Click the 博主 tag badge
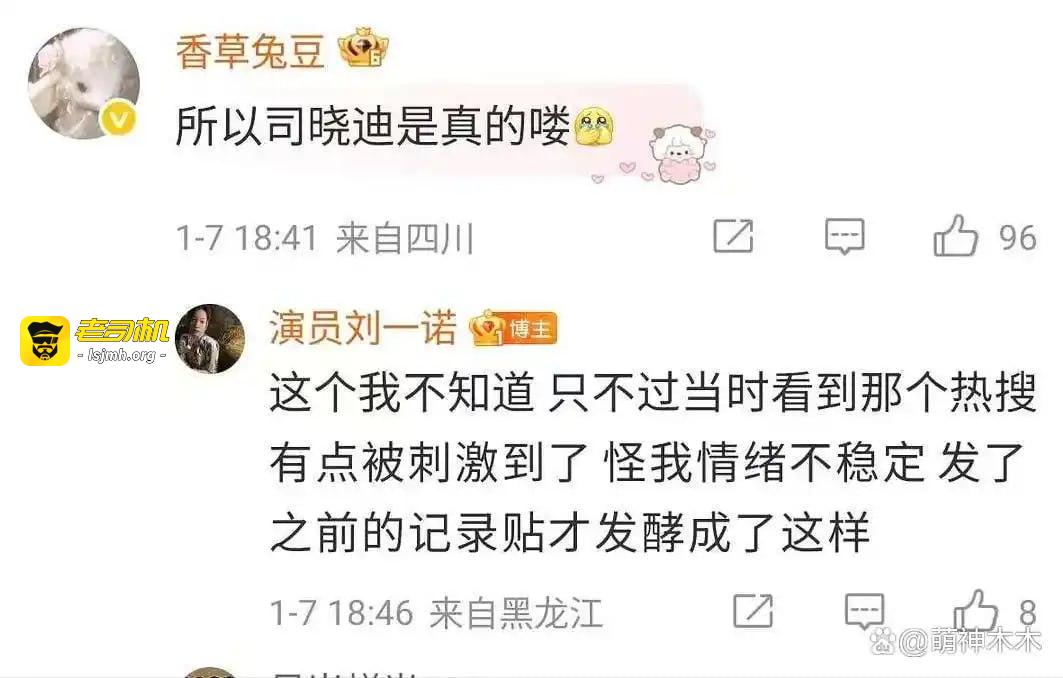1063x678 pixels. pyautogui.click(x=532, y=329)
